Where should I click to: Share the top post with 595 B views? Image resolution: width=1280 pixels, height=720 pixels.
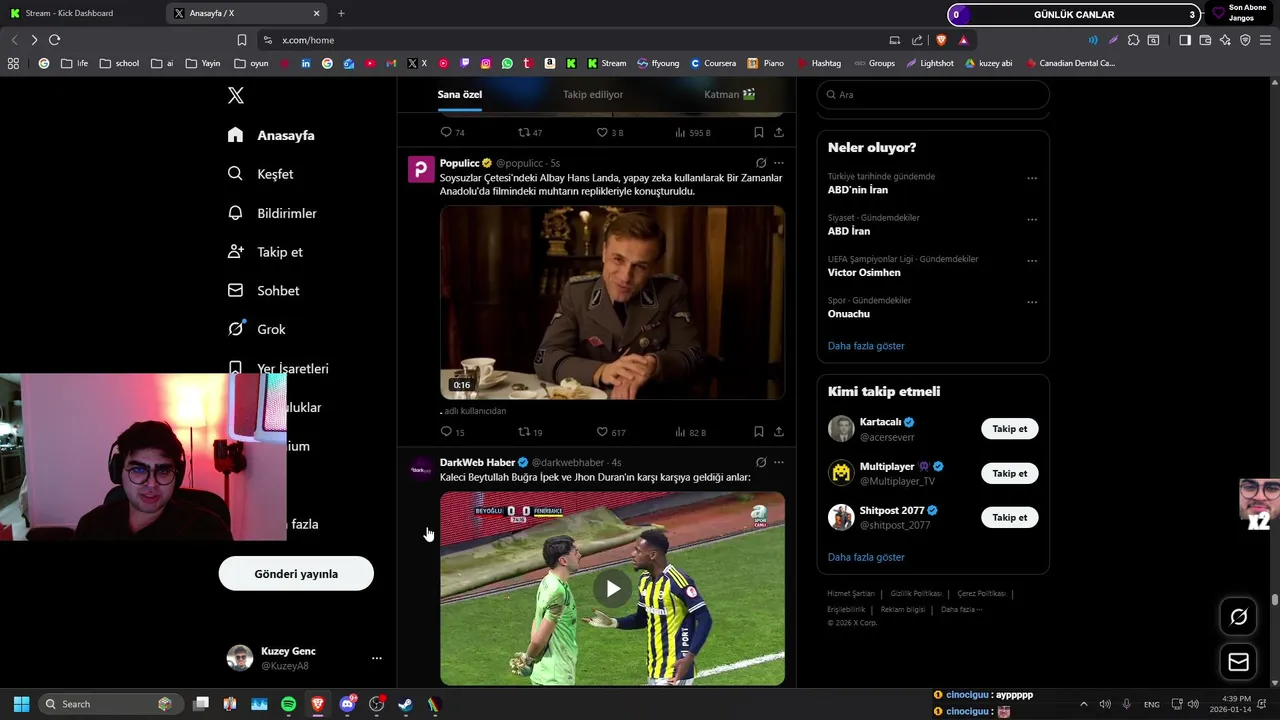point(779,132)
